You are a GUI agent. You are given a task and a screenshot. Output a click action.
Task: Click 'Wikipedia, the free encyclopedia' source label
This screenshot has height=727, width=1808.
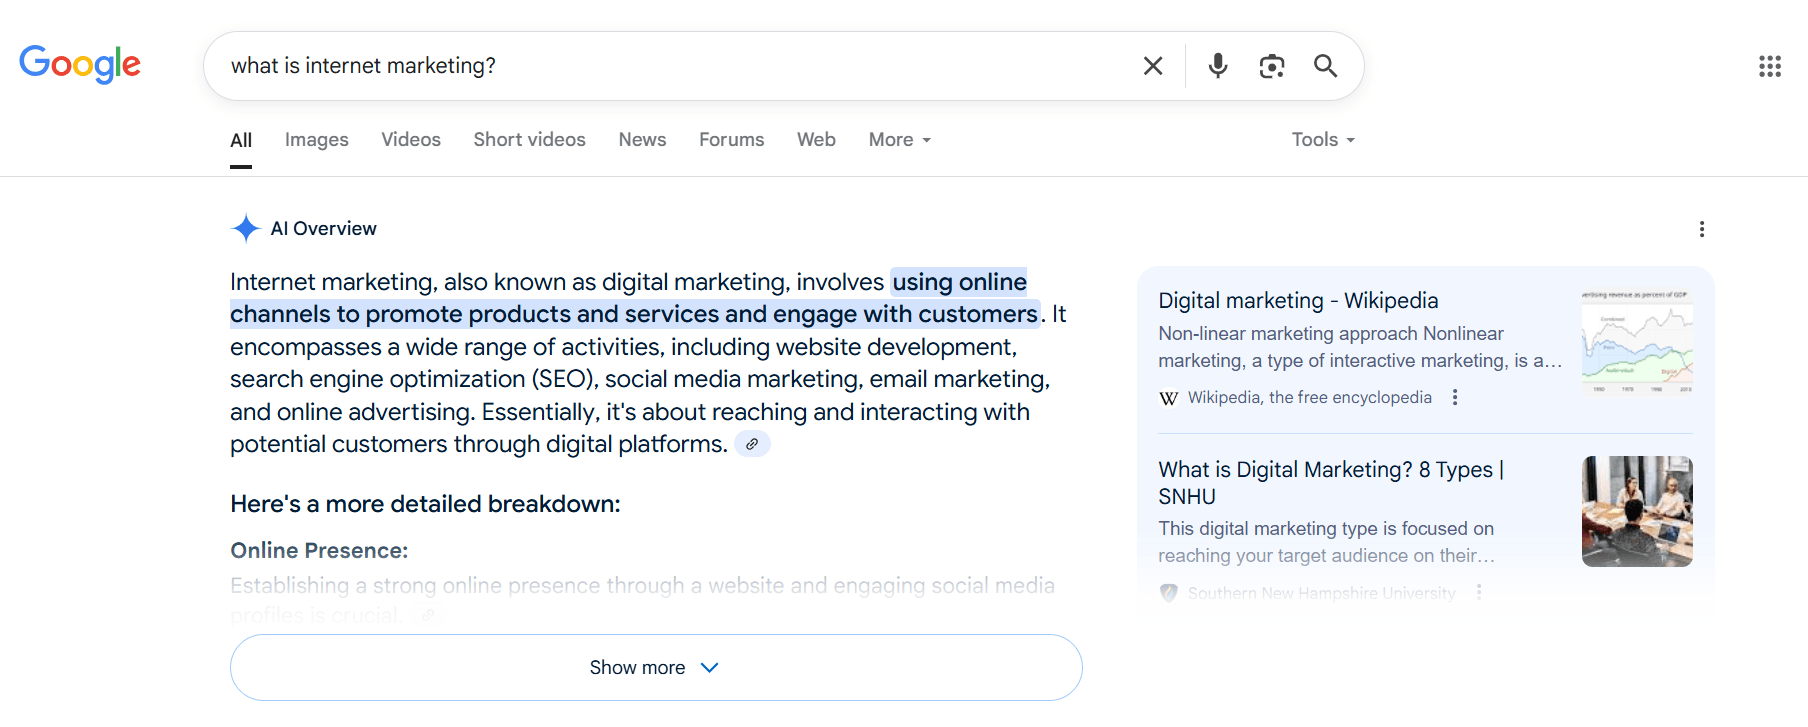[1310, 398]
